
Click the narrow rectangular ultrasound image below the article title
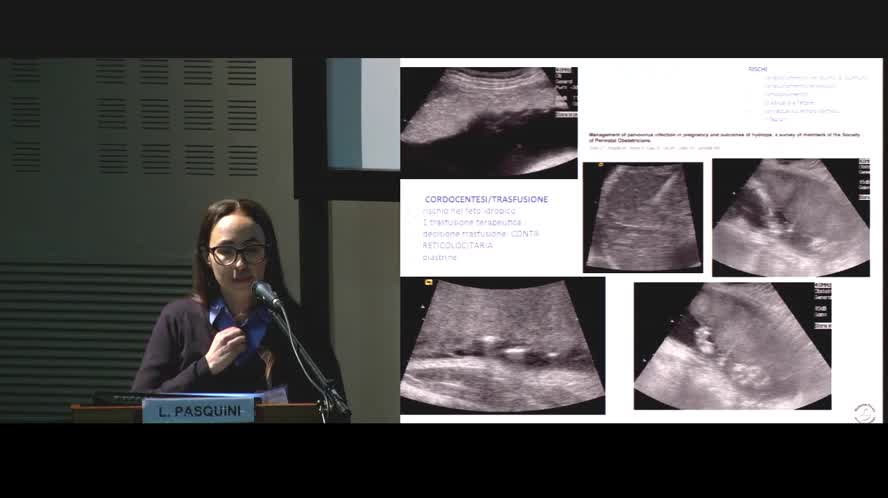(643, 218)
